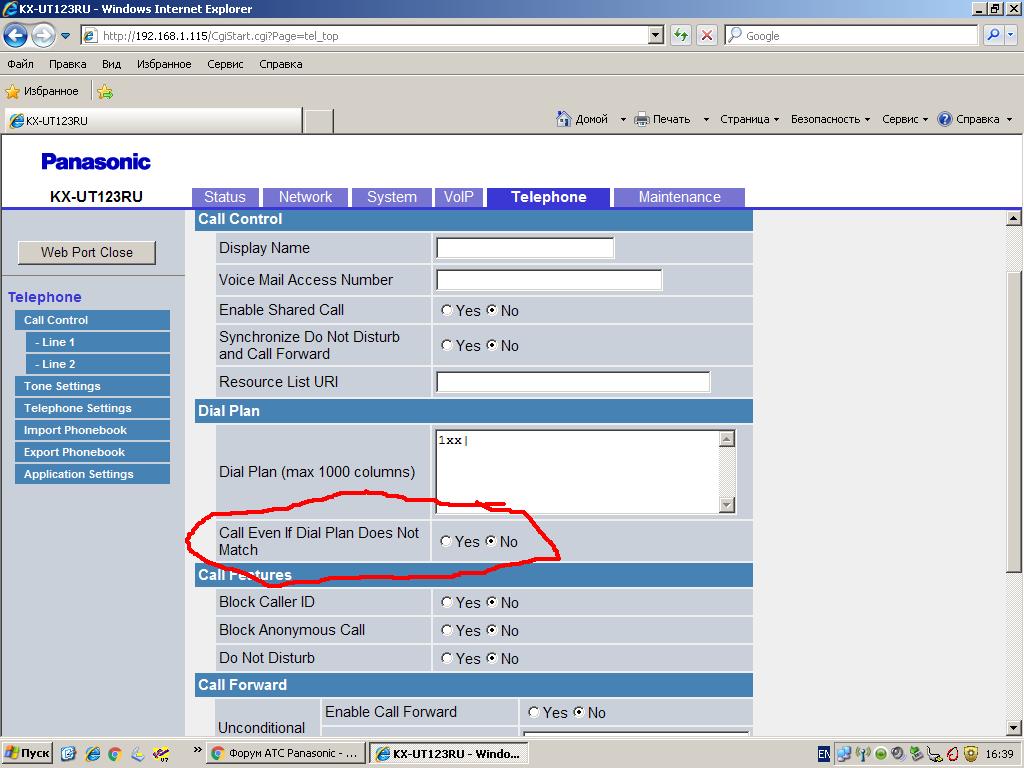Viewport: 1024px width, 768px height.
Task: Click the page scrollbar down arrow
Action: [x=1014, y=728]
